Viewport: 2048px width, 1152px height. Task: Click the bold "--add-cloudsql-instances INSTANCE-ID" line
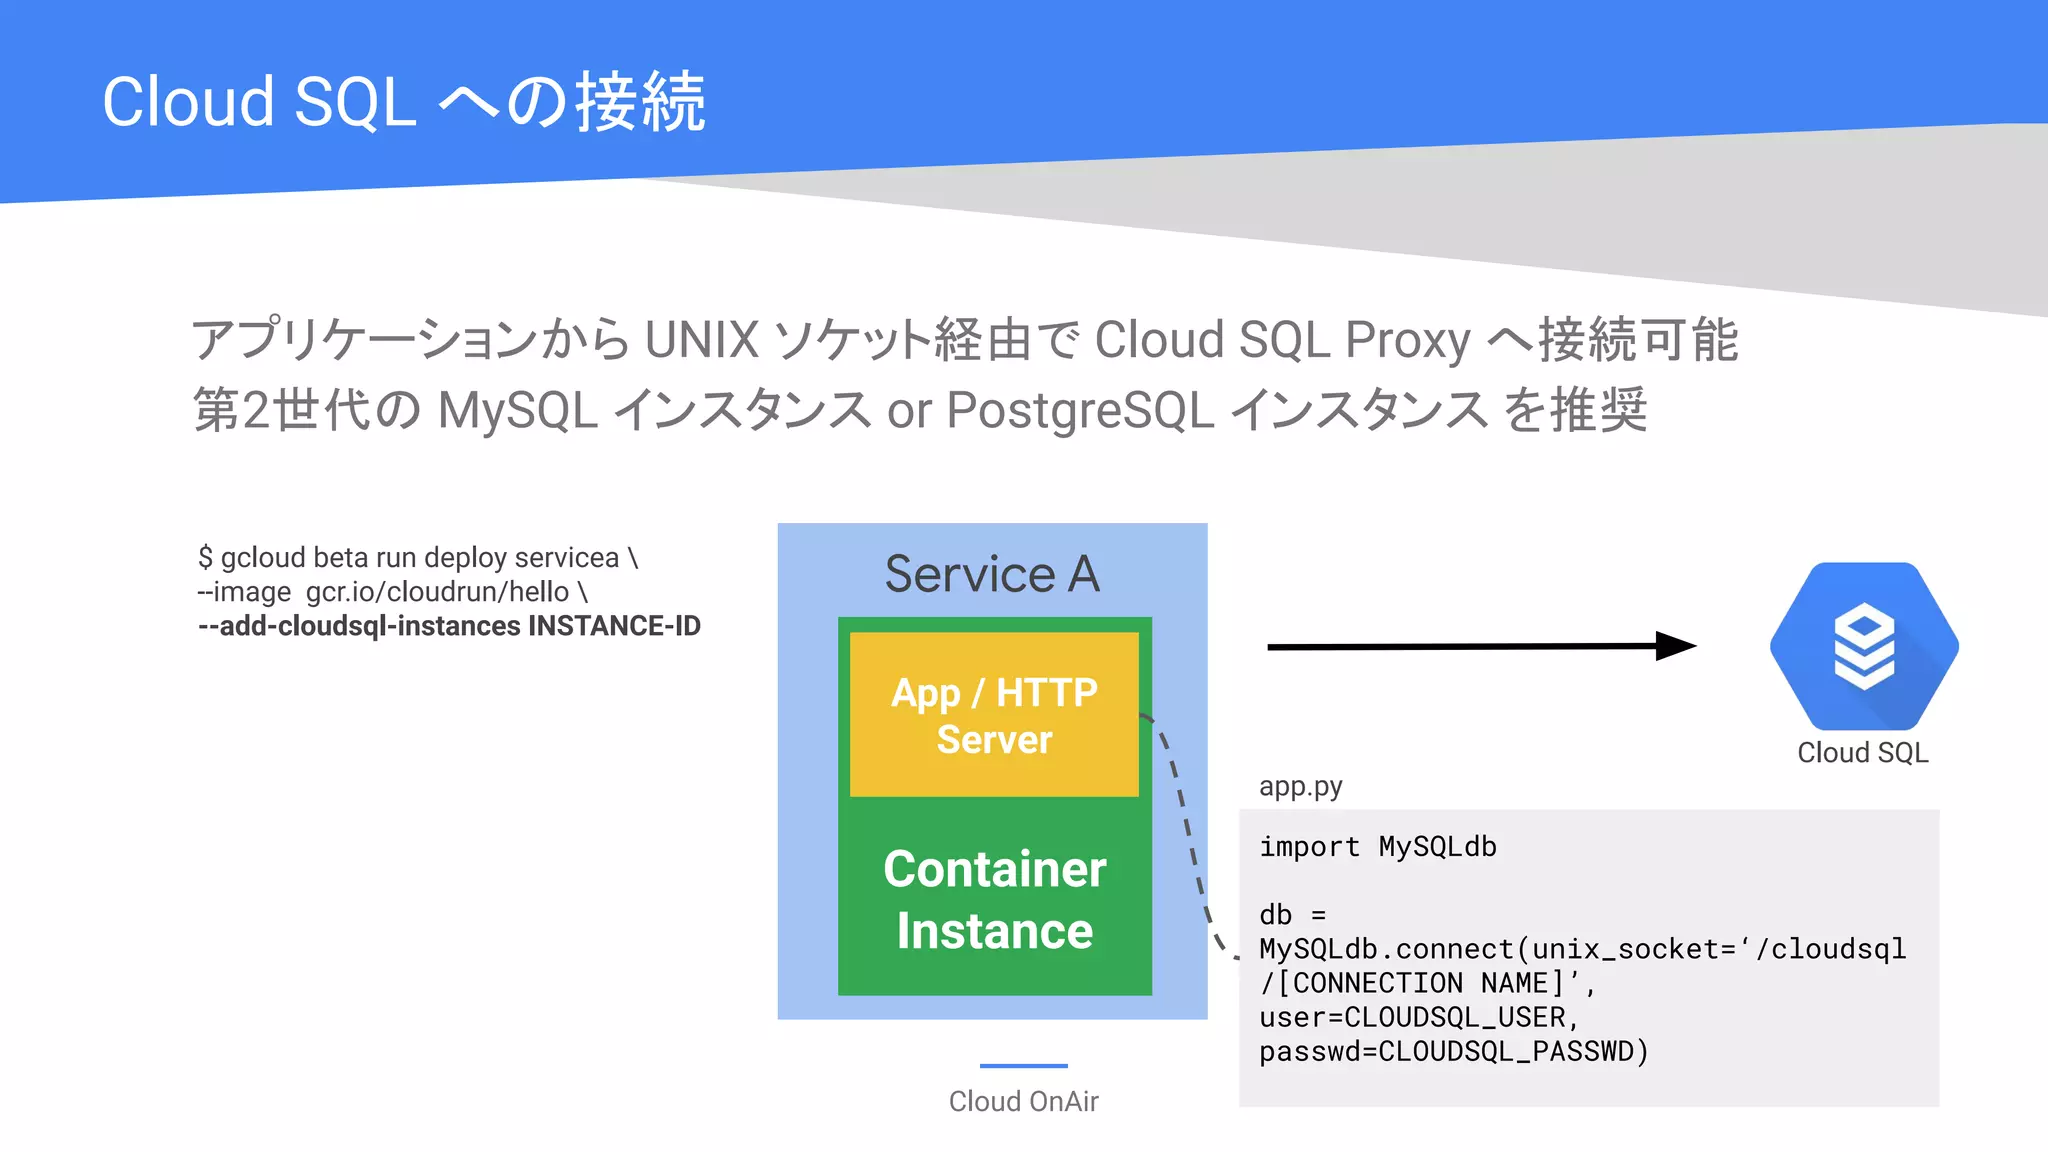[x=449, y=626]
